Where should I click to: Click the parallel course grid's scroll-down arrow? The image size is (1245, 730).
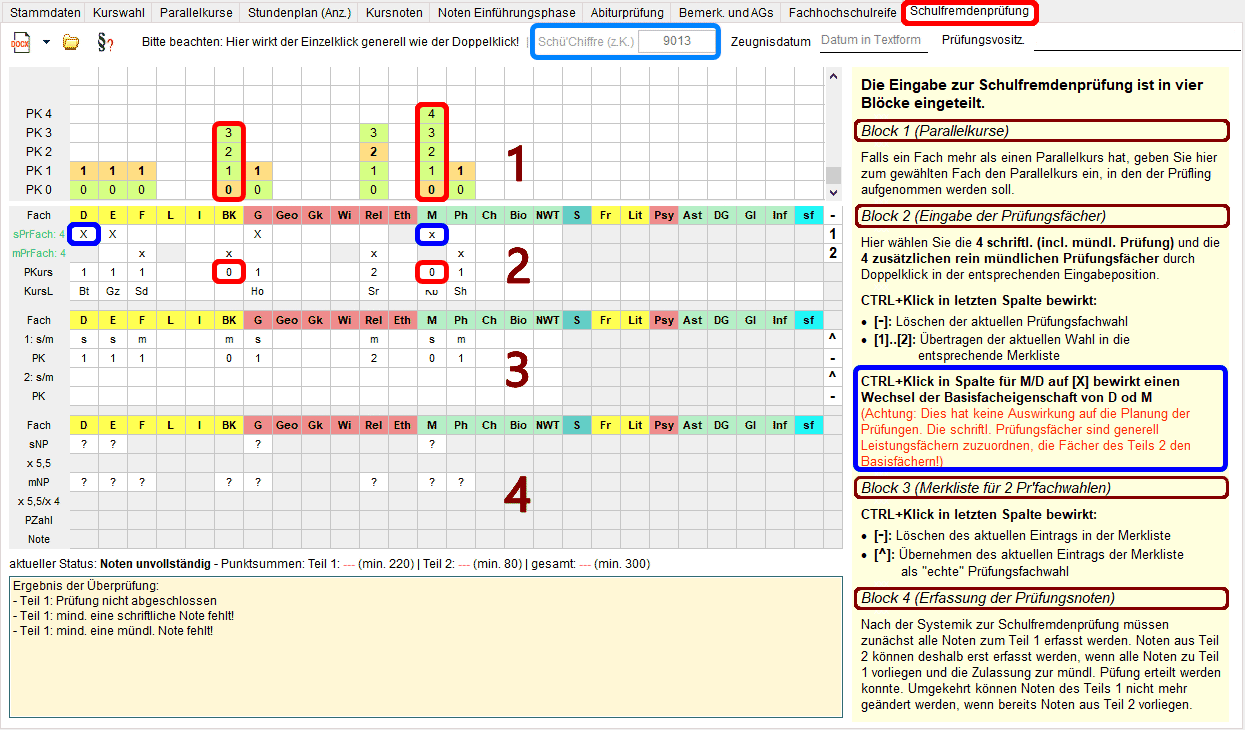pyautogui.click(x=832, y=190)
